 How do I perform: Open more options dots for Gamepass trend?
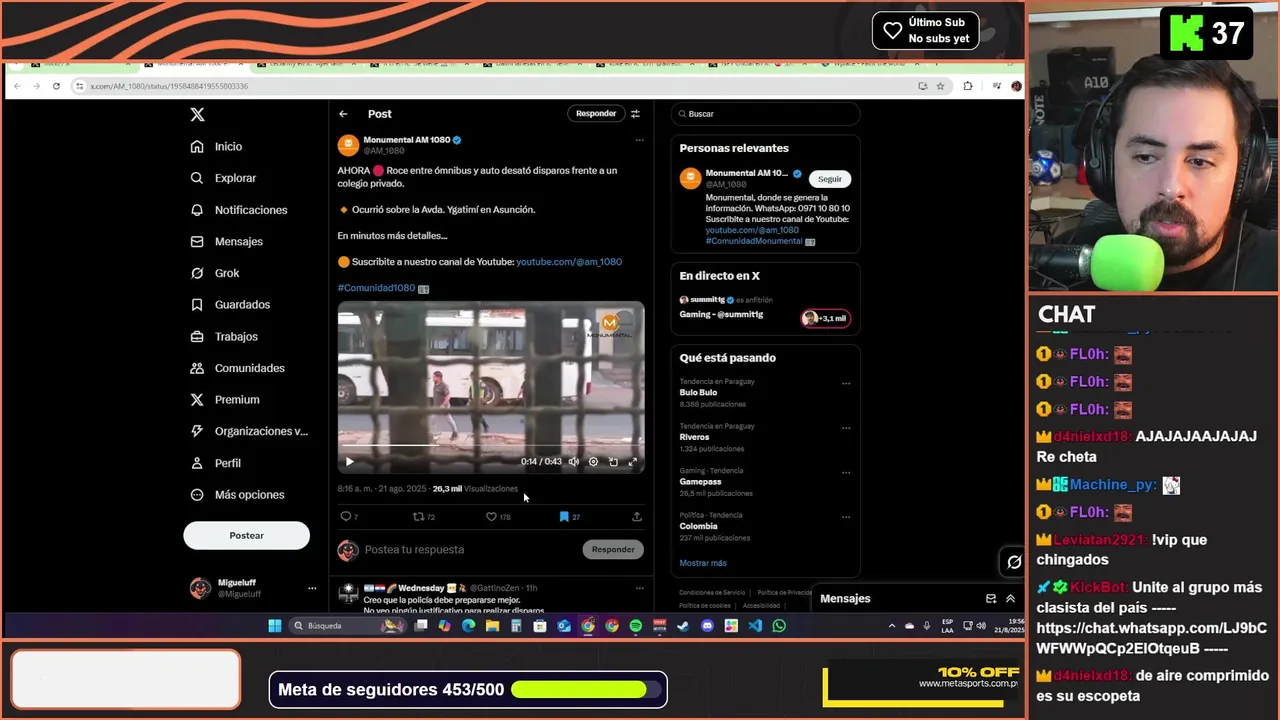point(846,473)
